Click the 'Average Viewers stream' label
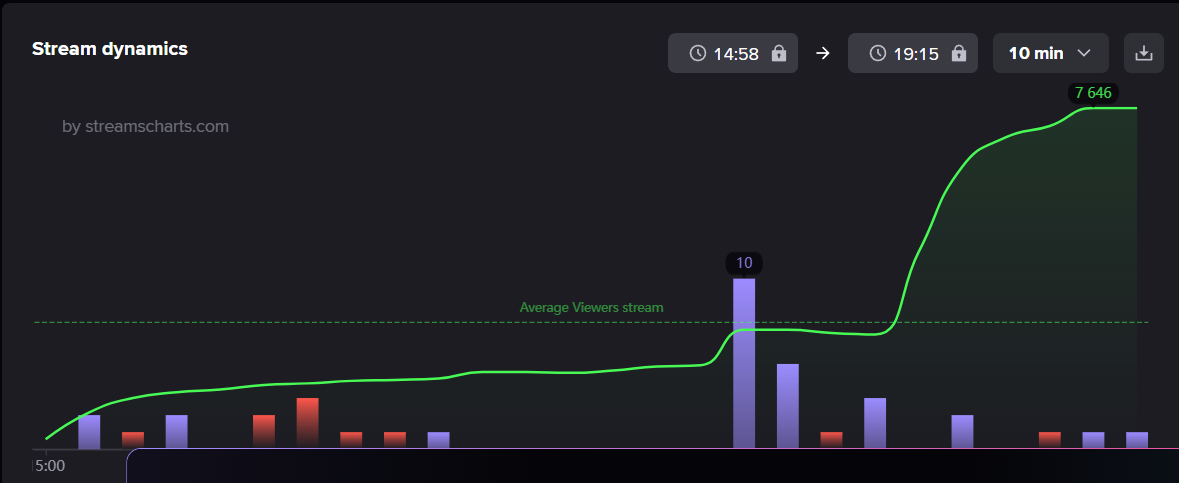 tap(592, 307)
